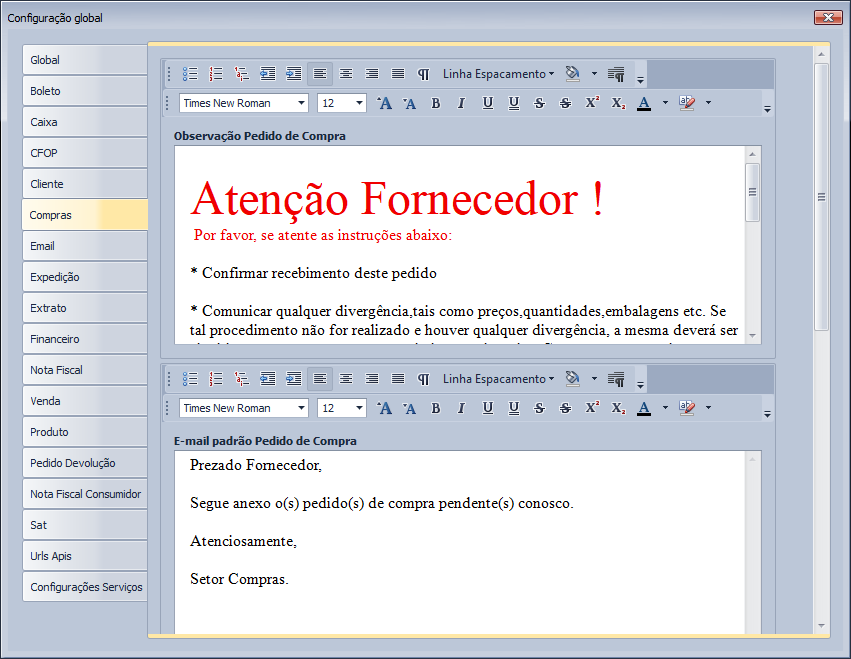Click subscript icon in E-mail padrão toolbar
Image resolution: width=851 pixels, height=659 pixels.
click(618, 408)
